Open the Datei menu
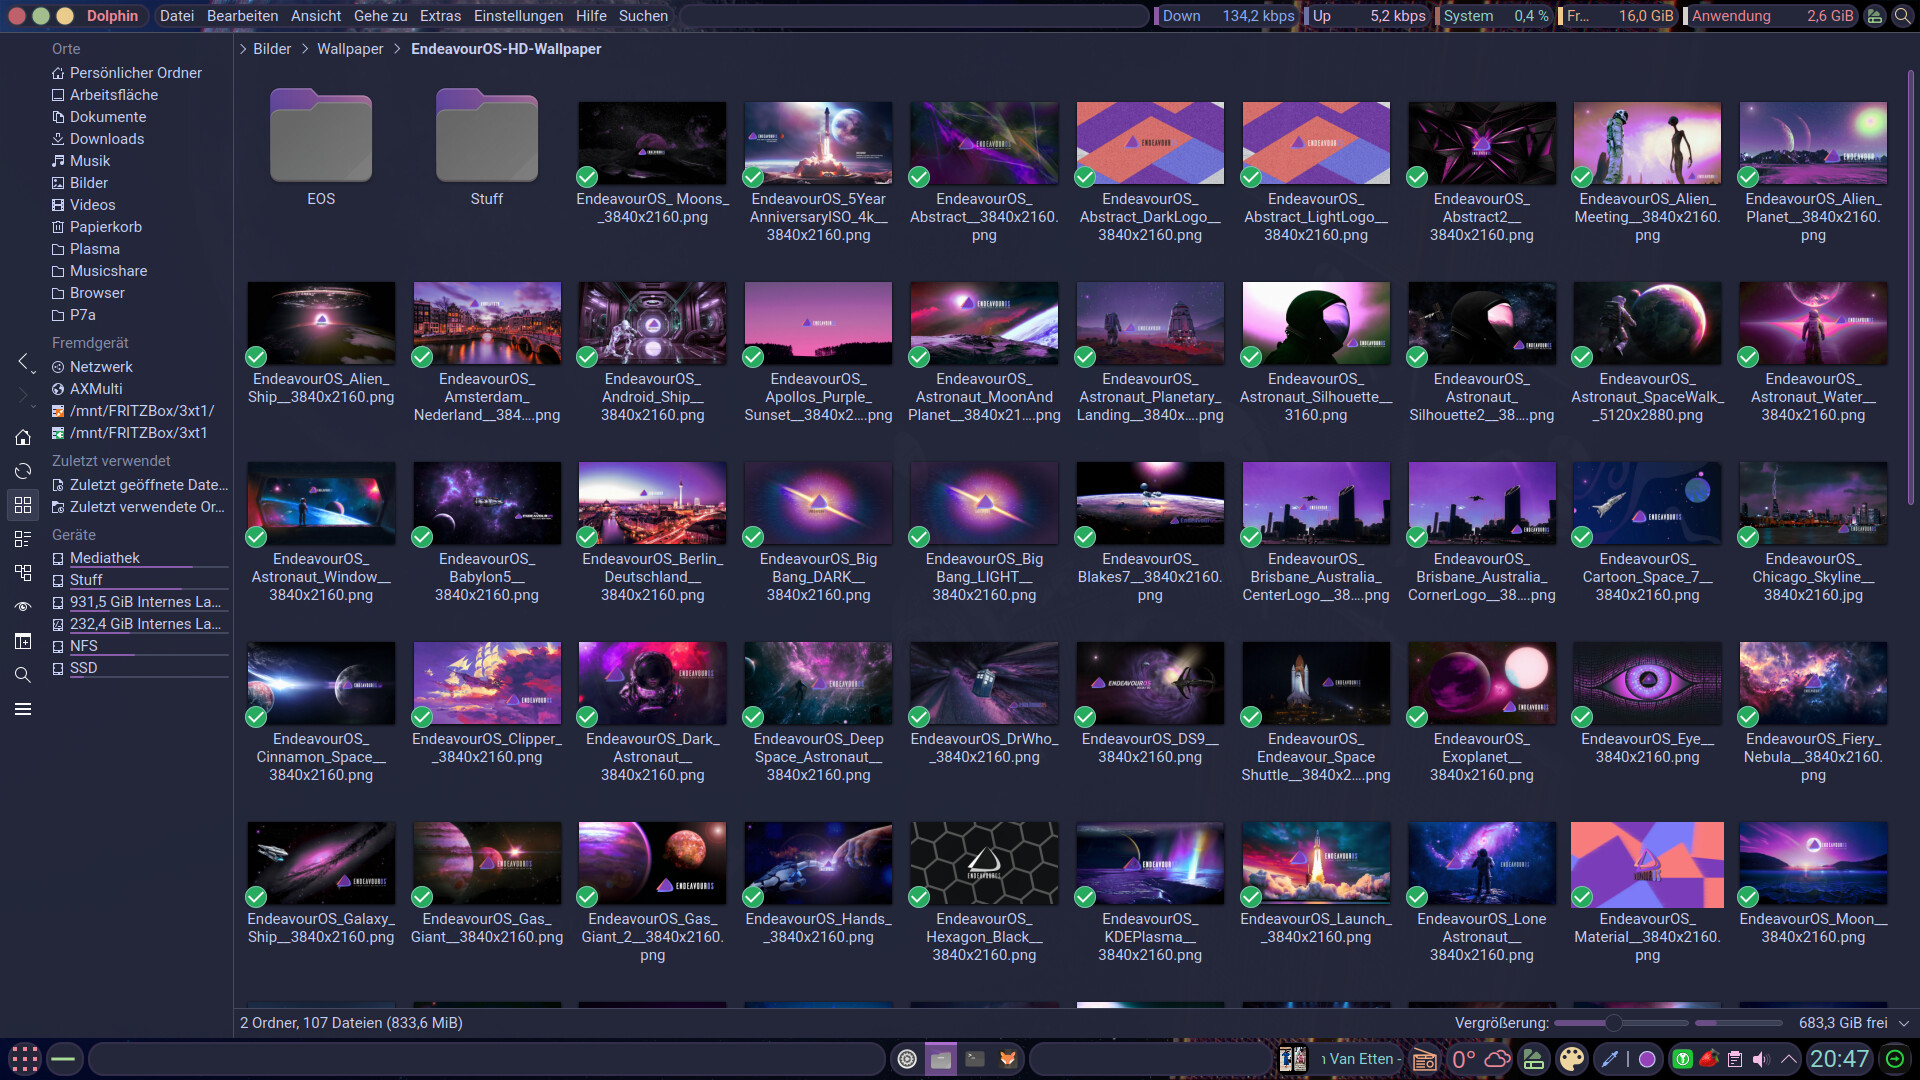This screenshot has height=1080, width=1920. pos(177,16)
